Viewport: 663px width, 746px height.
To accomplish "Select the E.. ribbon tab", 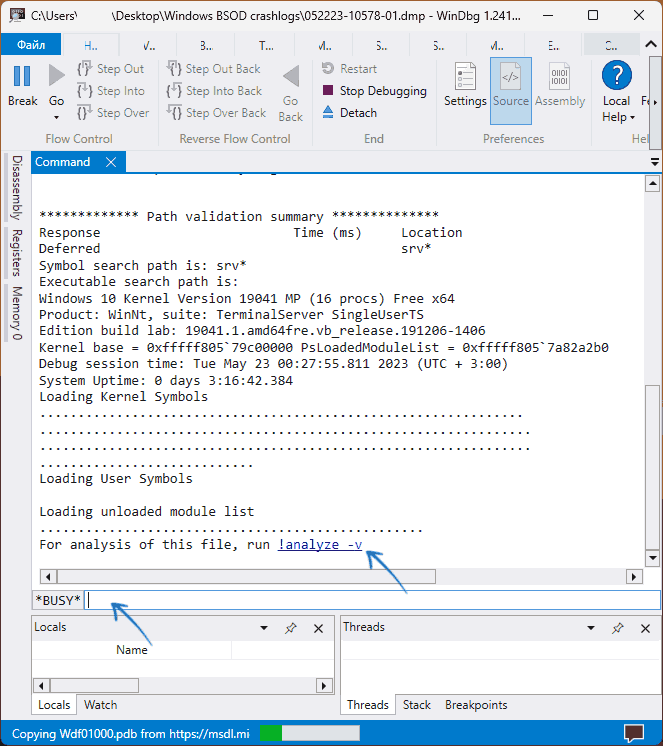I will tap(554, 46).
